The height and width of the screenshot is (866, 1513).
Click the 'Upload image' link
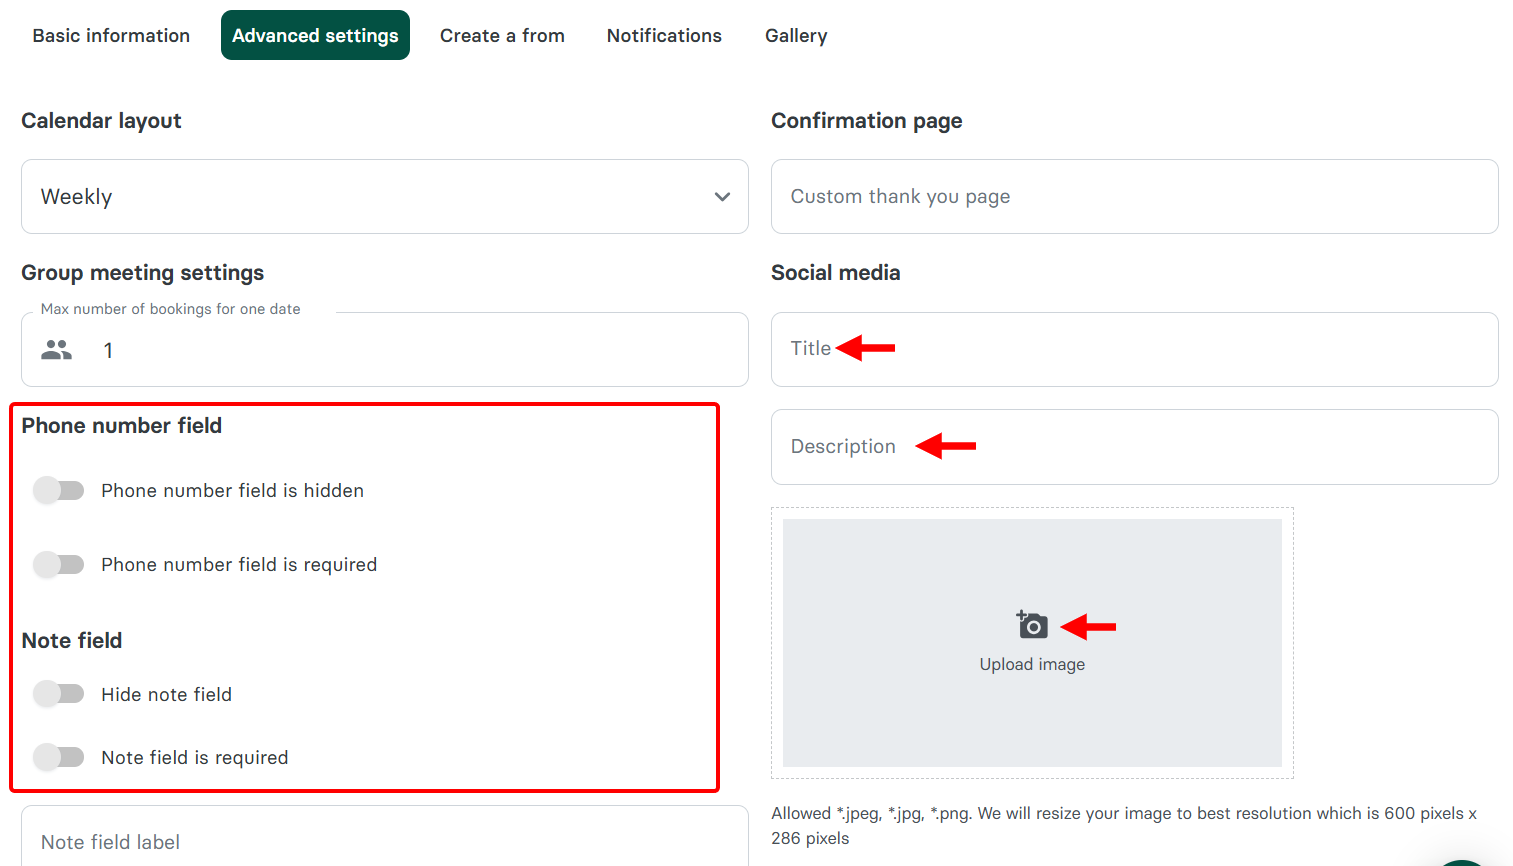coord(1032,663)
